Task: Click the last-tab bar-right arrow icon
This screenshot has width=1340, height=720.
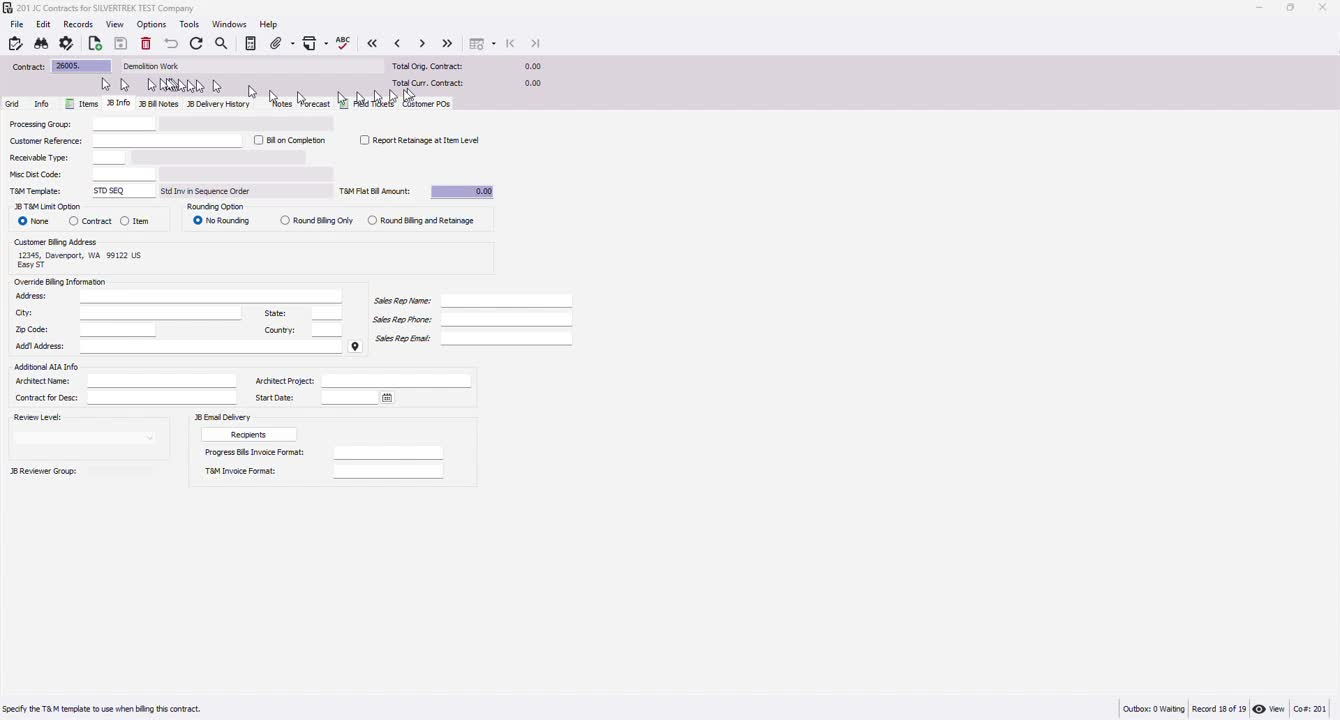Action: click(535, 44)
